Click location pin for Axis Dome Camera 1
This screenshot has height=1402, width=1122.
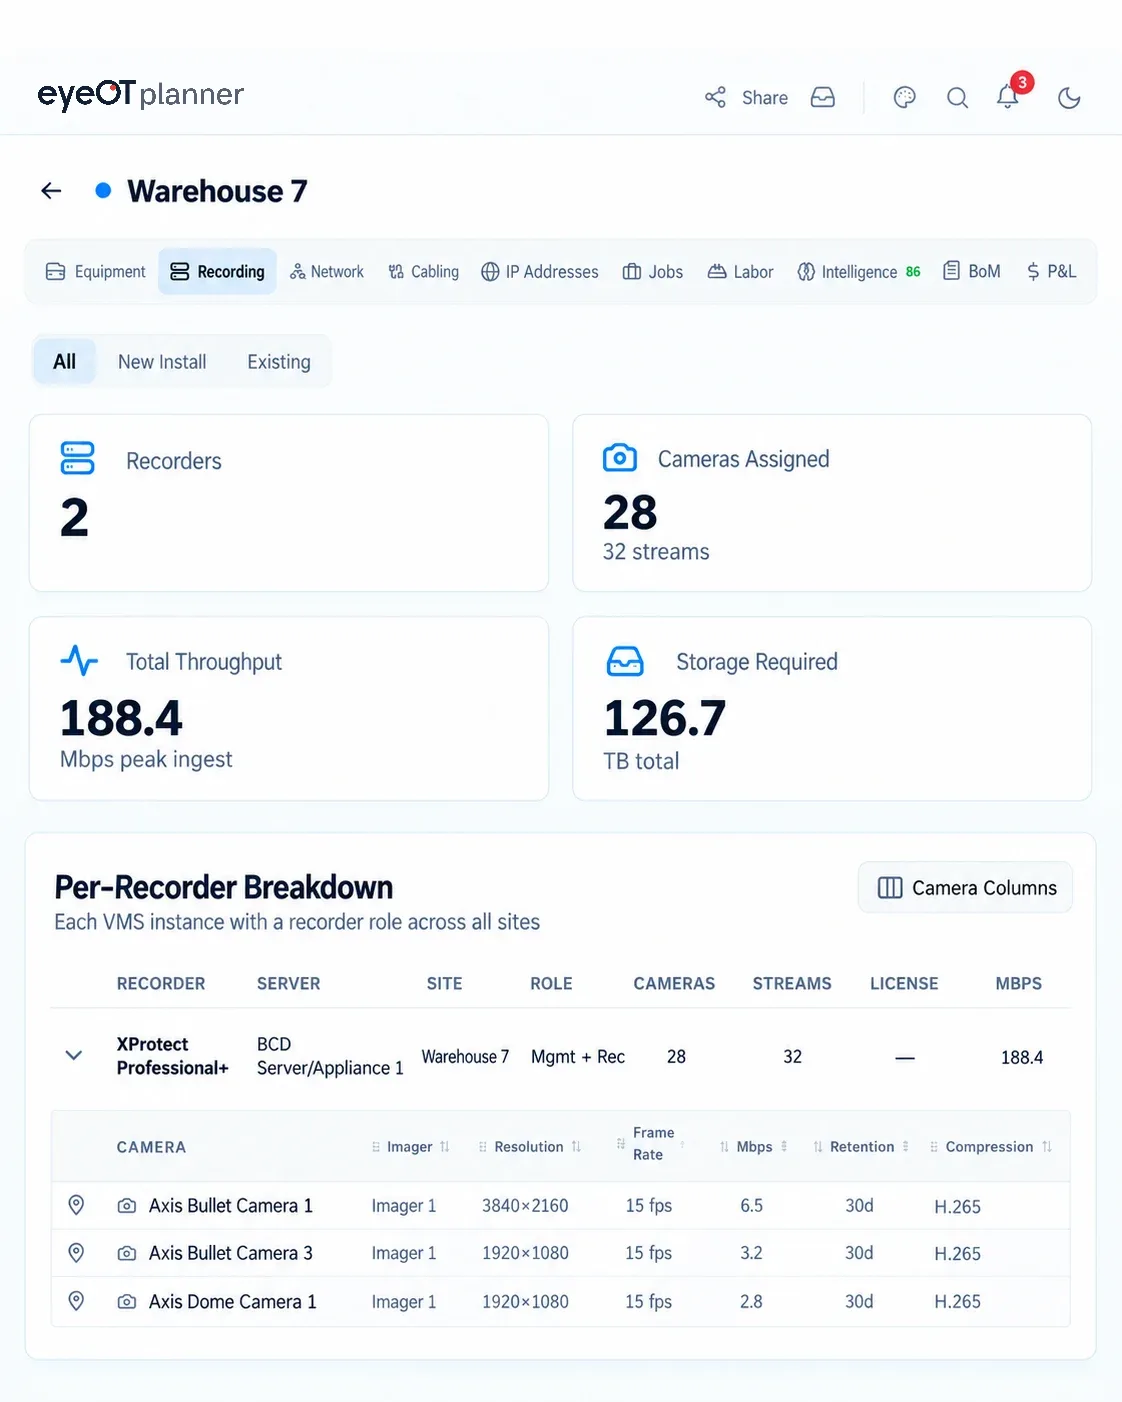[x=76, y=1301]
